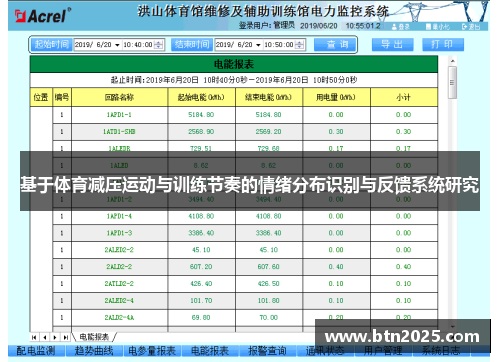Select the 电能报表 sheet tab
The width and height of the screenshot is (500, 362).
coord(94,337)
